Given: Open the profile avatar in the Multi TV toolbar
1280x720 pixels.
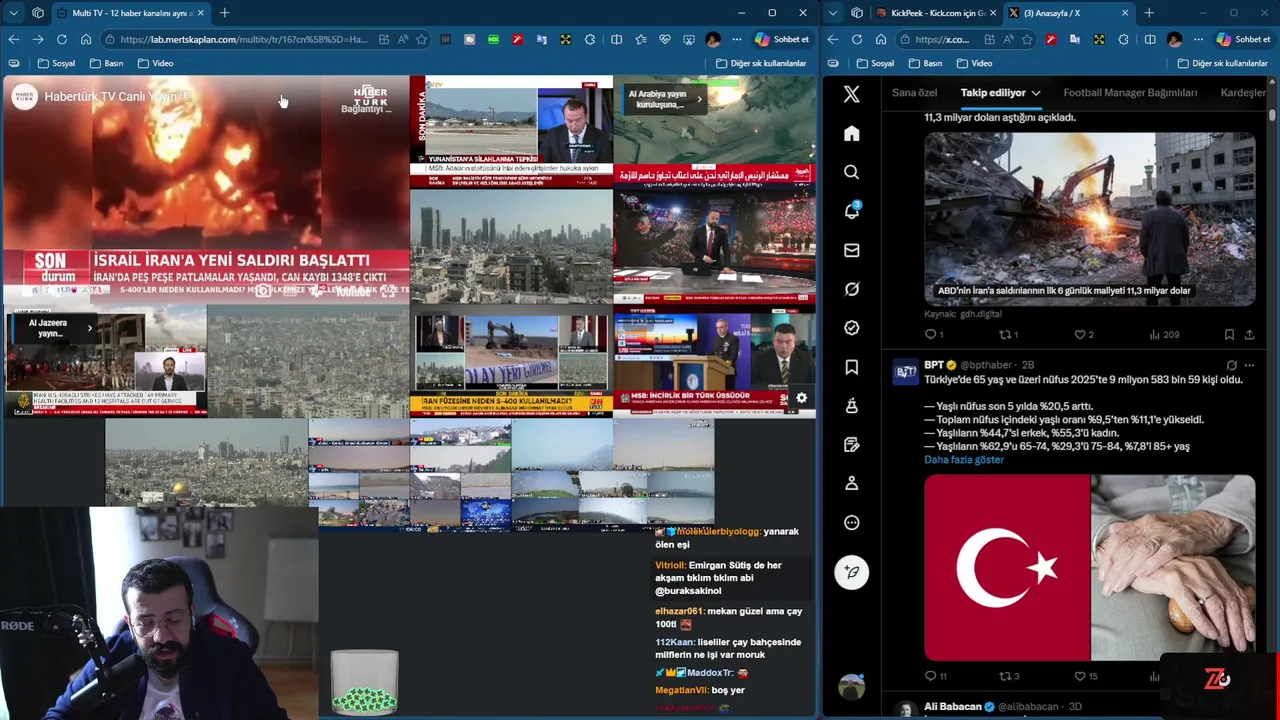Looking at the screenshot, I should [712, 39].
